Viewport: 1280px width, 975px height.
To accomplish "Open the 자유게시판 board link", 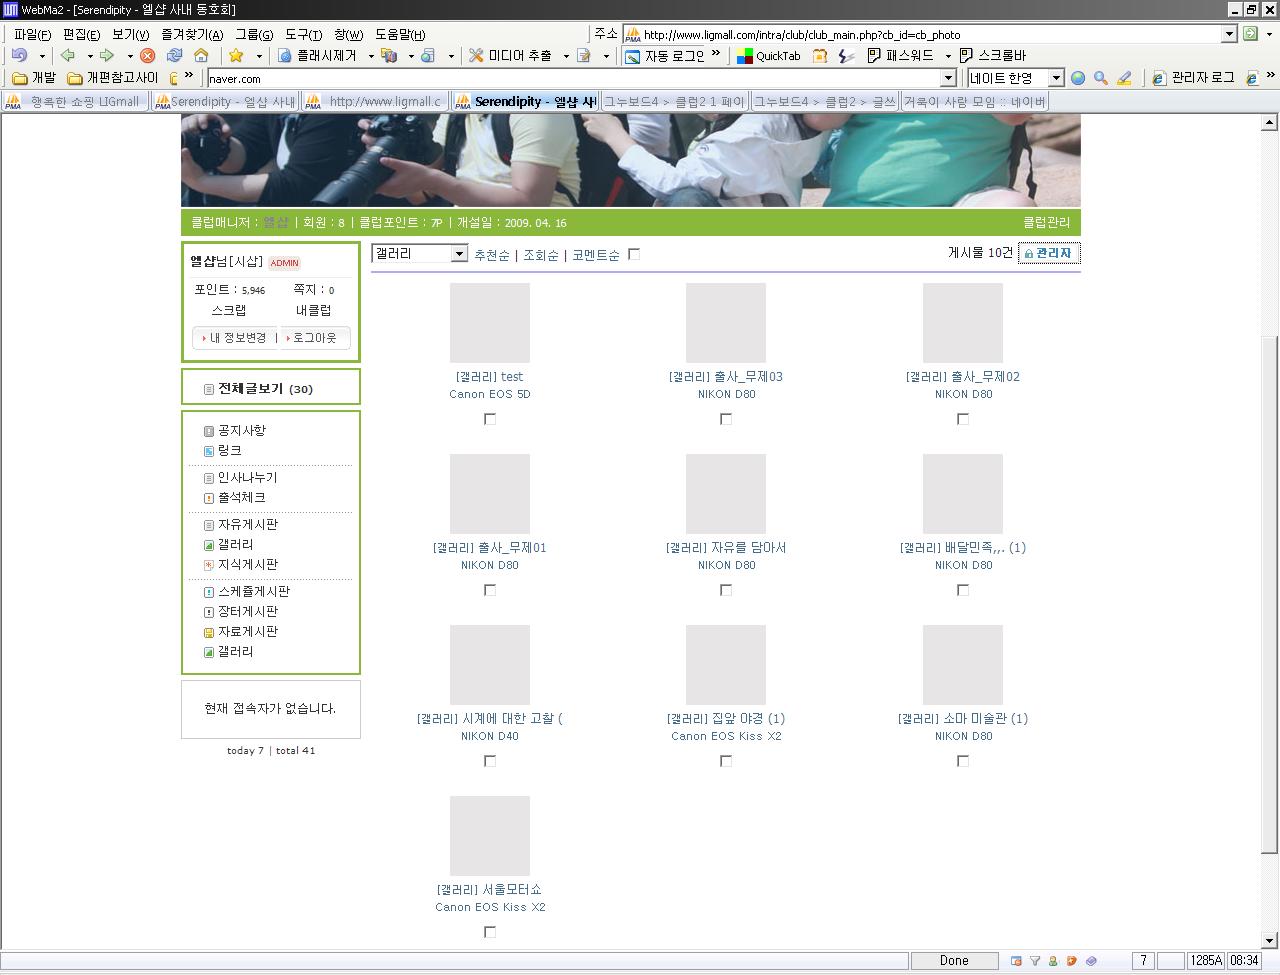I will pyautogui.click(x=248, y=524).
